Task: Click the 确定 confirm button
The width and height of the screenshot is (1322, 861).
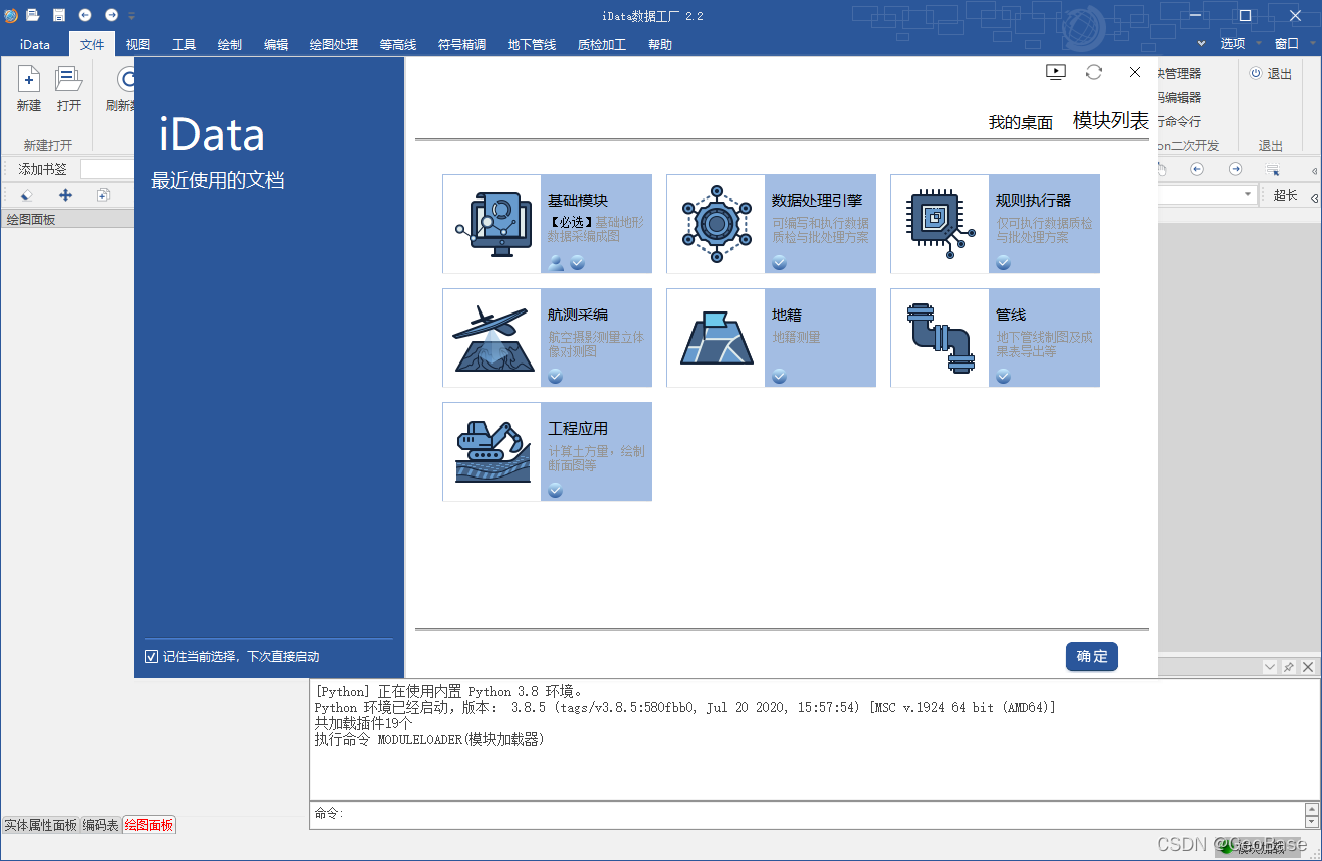Action: 1092,657
